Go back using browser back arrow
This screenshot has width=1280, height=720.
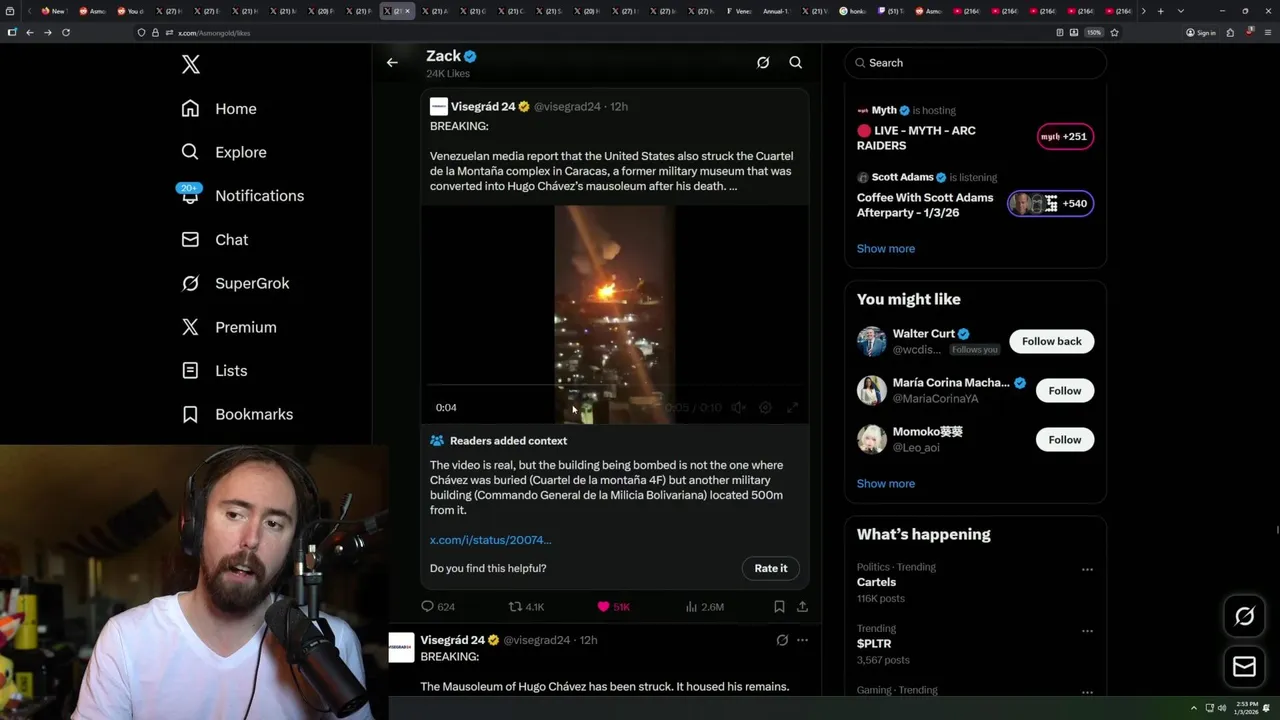tap(30, 32)
